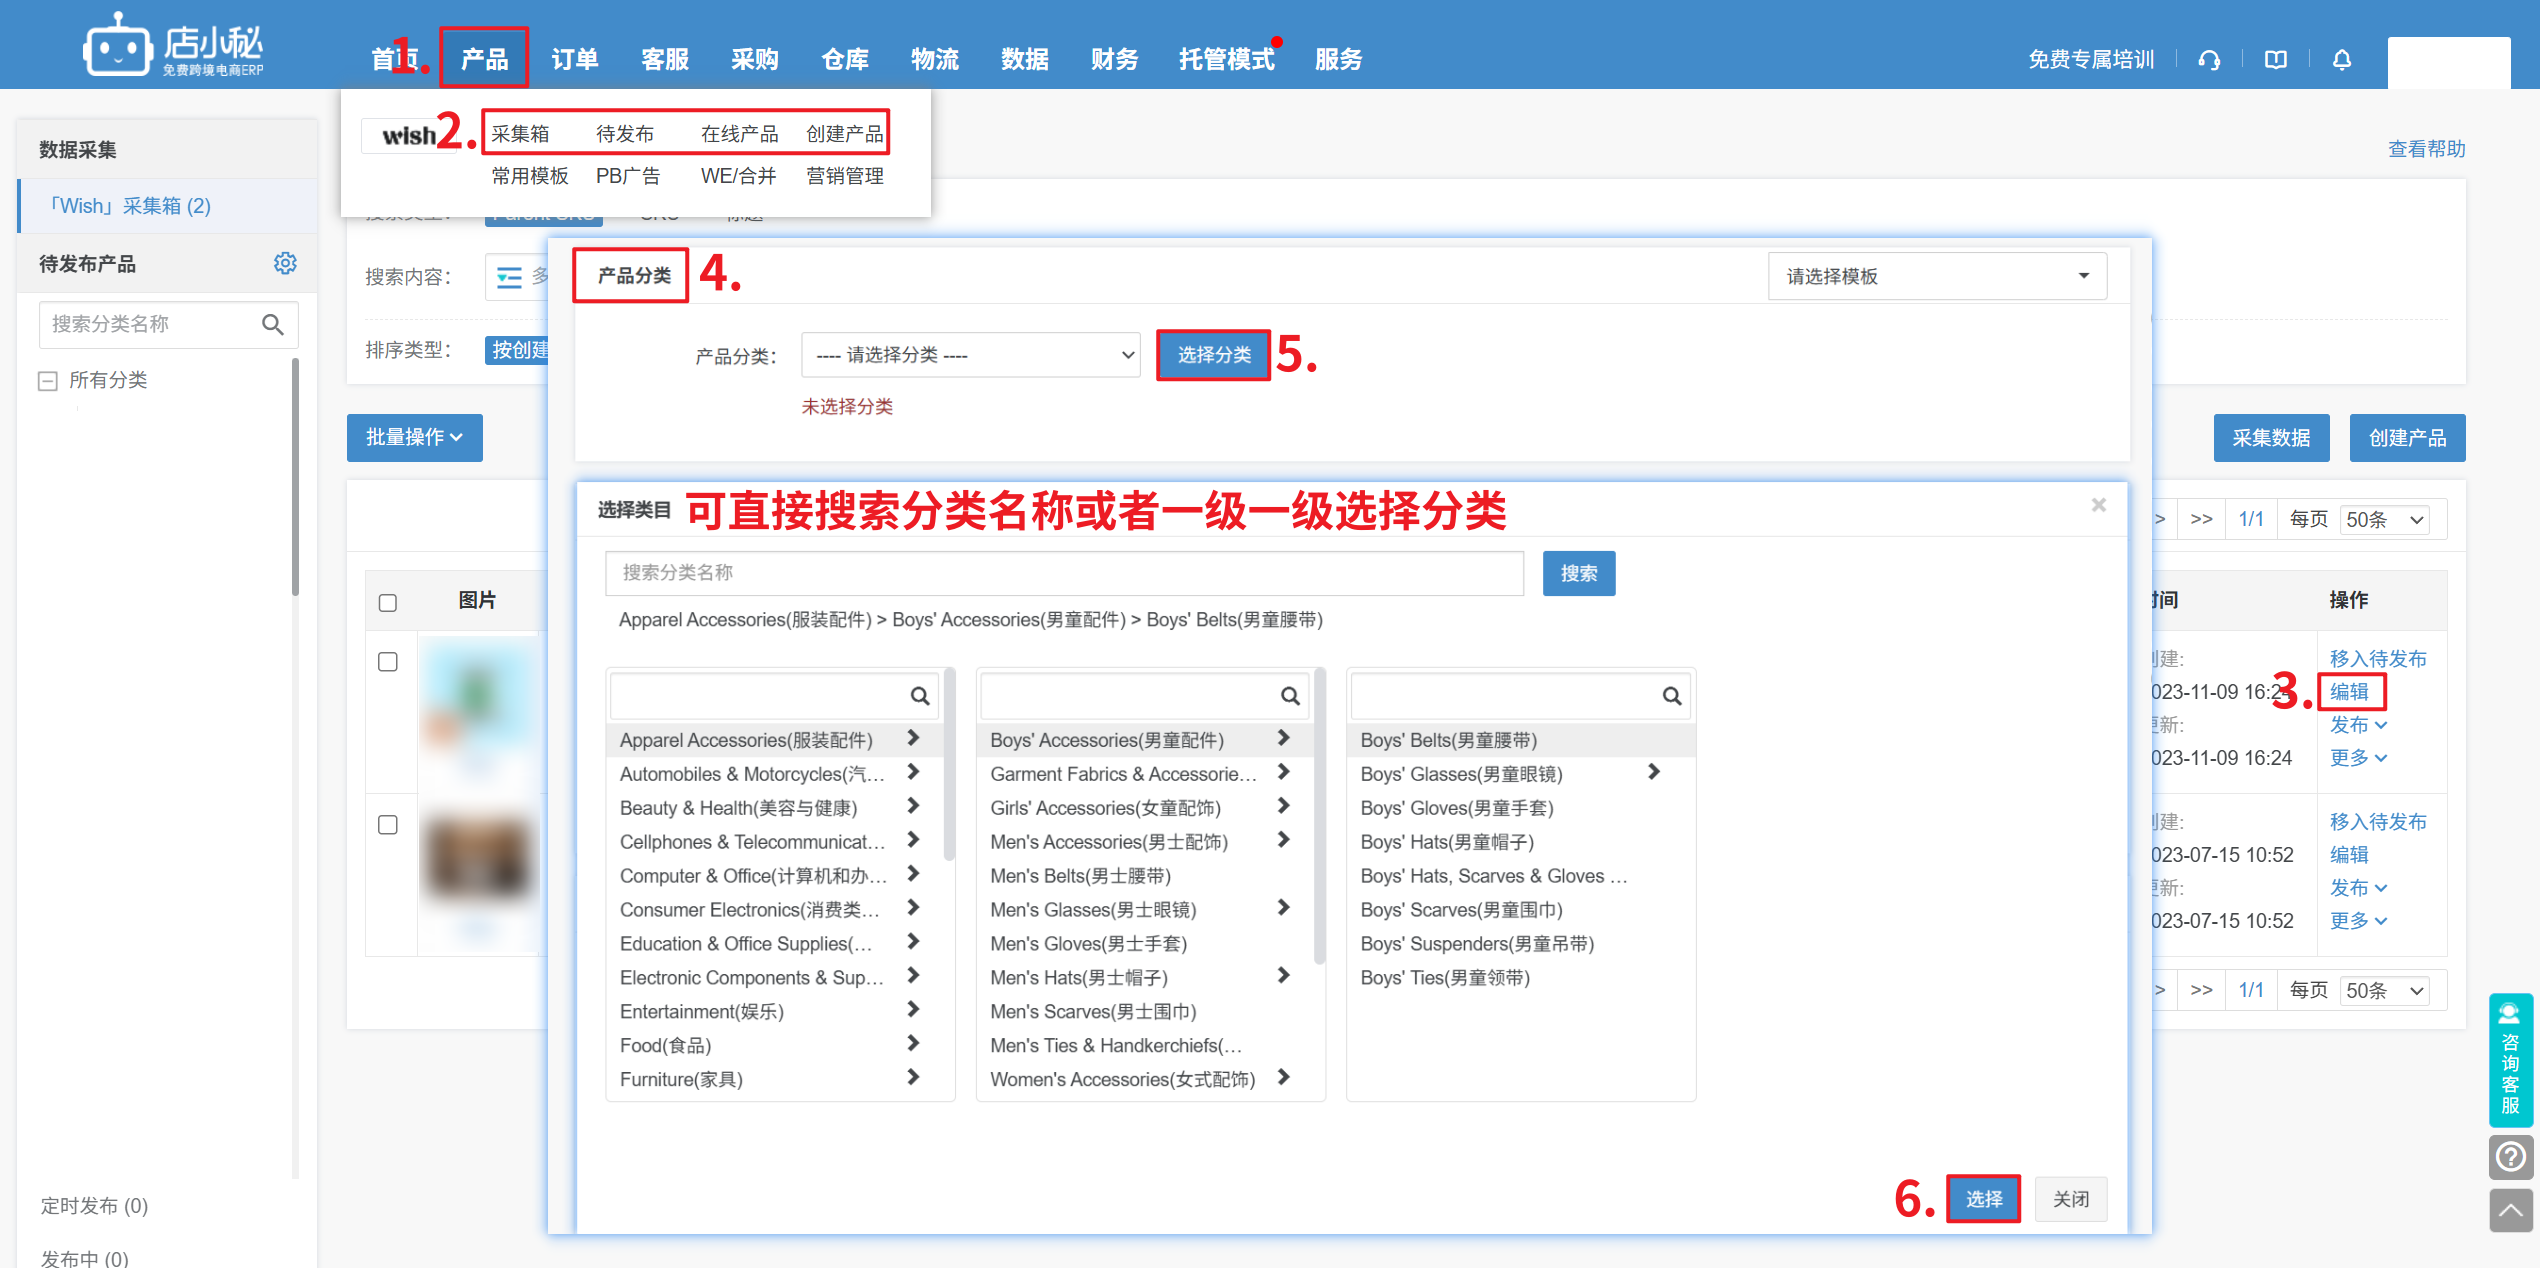Click the blue 选择分类 button
This screenshot has height=1268, width=2540.
(x=1213, y=355)
